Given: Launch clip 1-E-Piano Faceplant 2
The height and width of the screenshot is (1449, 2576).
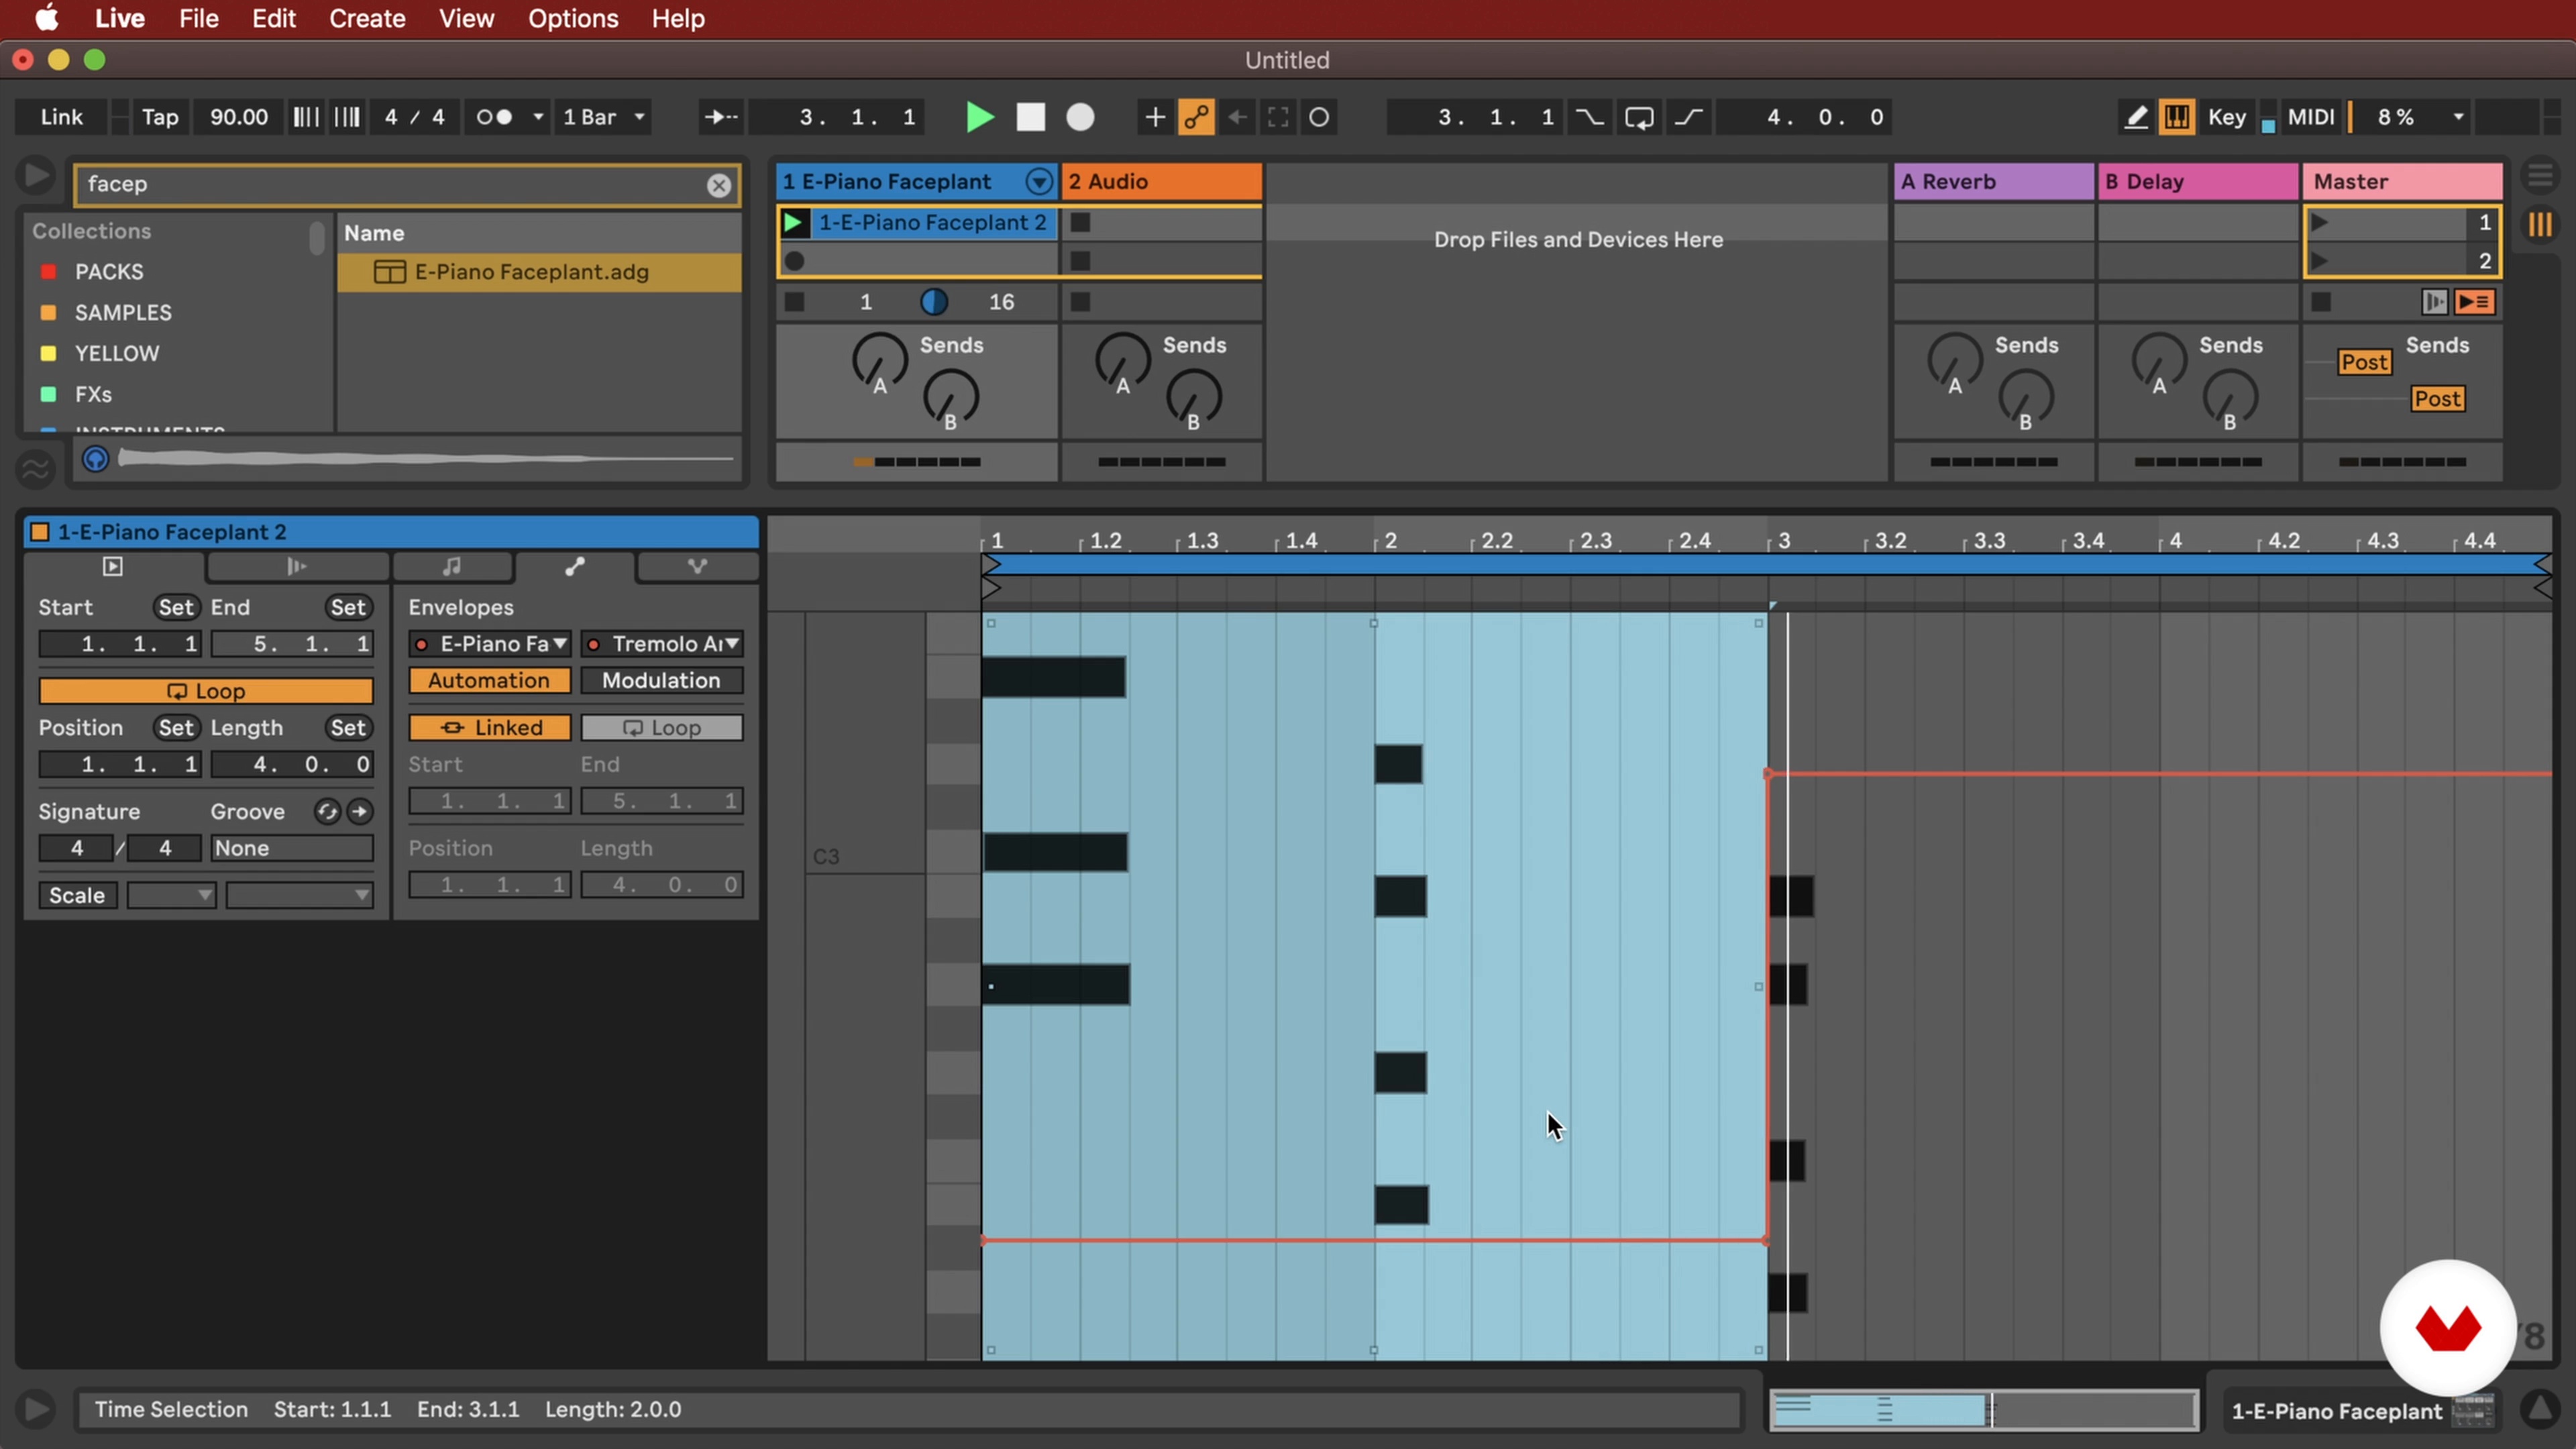Looking at the screenshot, I should pyautogui.click(x=794, y=223).
